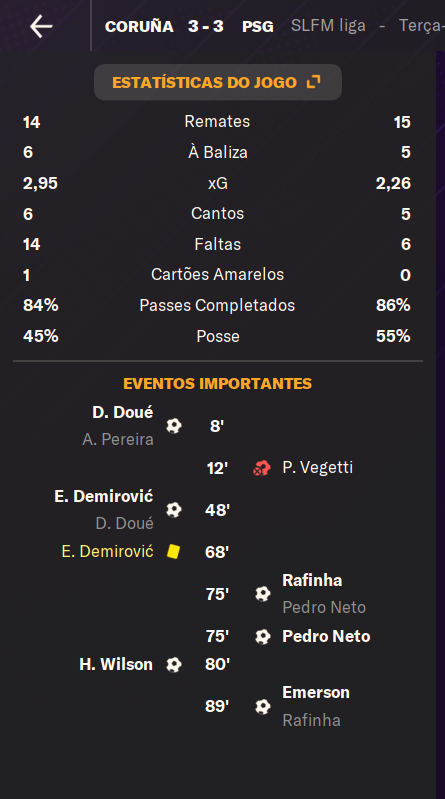Viewport: 445px width, 799px height.
Task: Click the goal icon beside Rafinha at 75'
Action: point(263,594)
